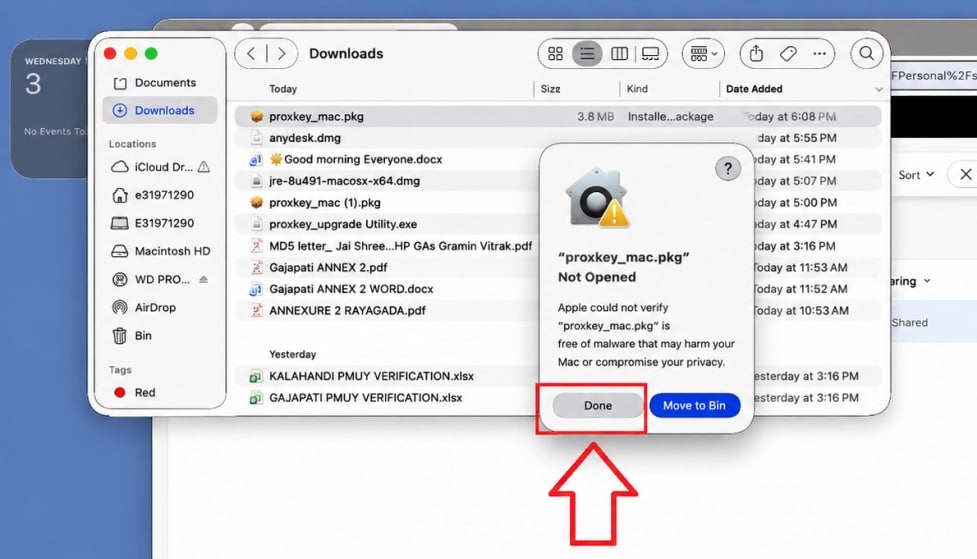Image resolution: width=977 pixels, height=559 pixels.
Task: Click the Kind column header
Action: coord(637,88)
